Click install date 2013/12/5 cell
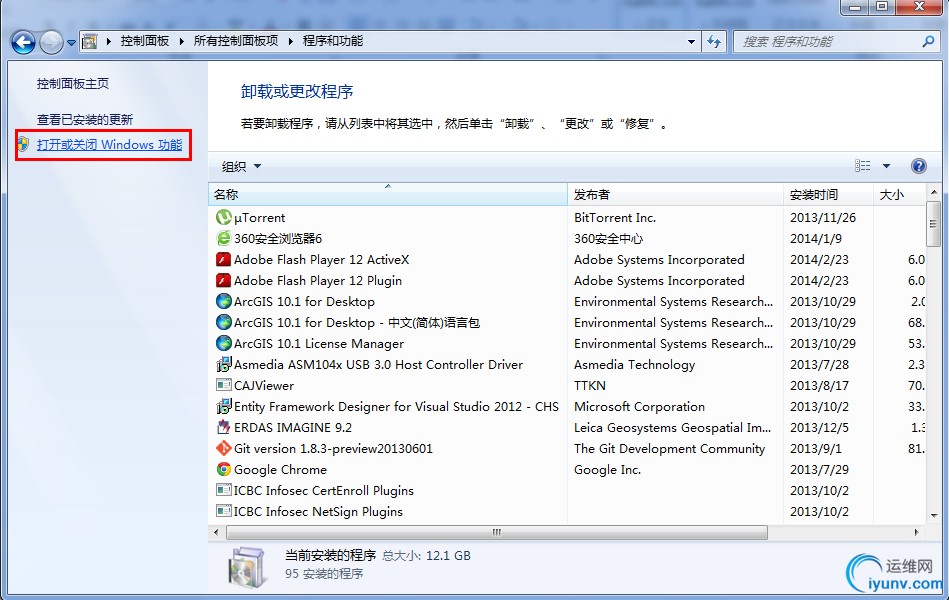 (x=819, y=427)
